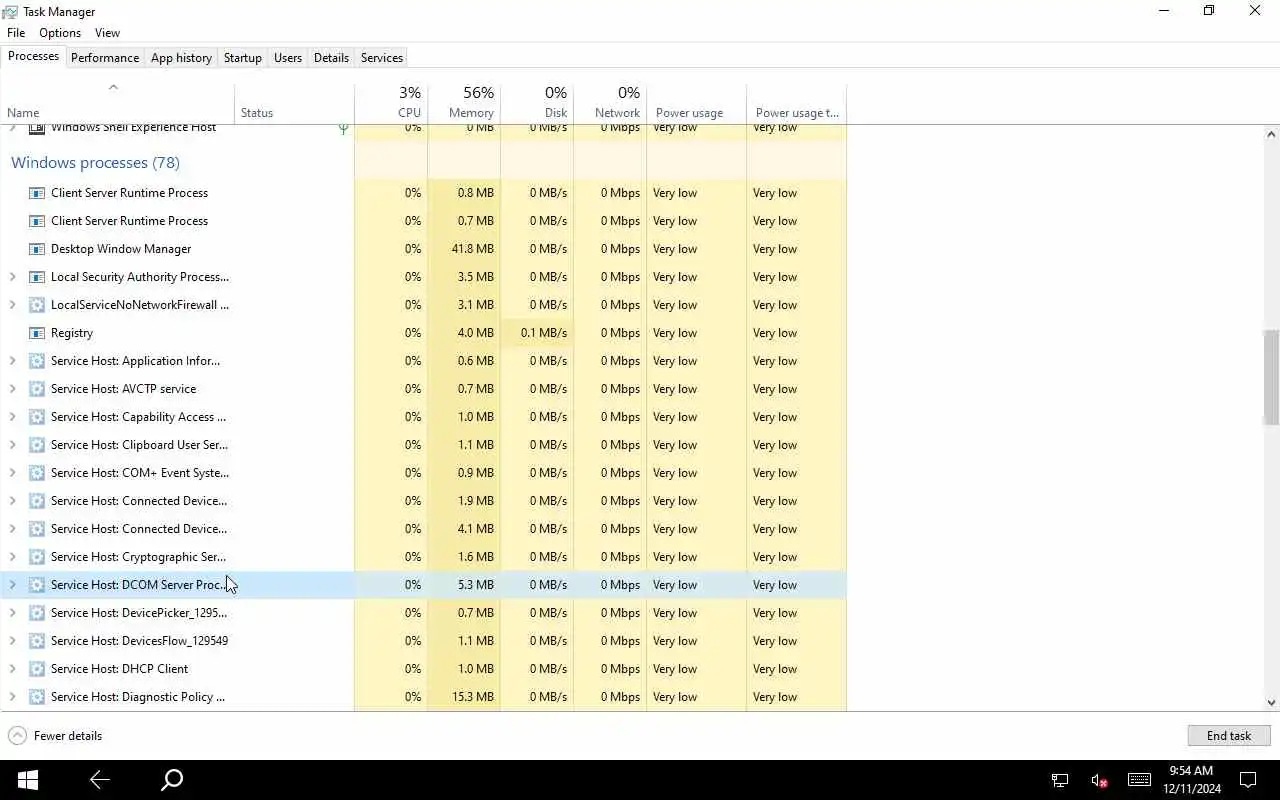Click the Task Manager title bar icon
Viewport: 1280px width, 800px height.
tap(10, 12)
